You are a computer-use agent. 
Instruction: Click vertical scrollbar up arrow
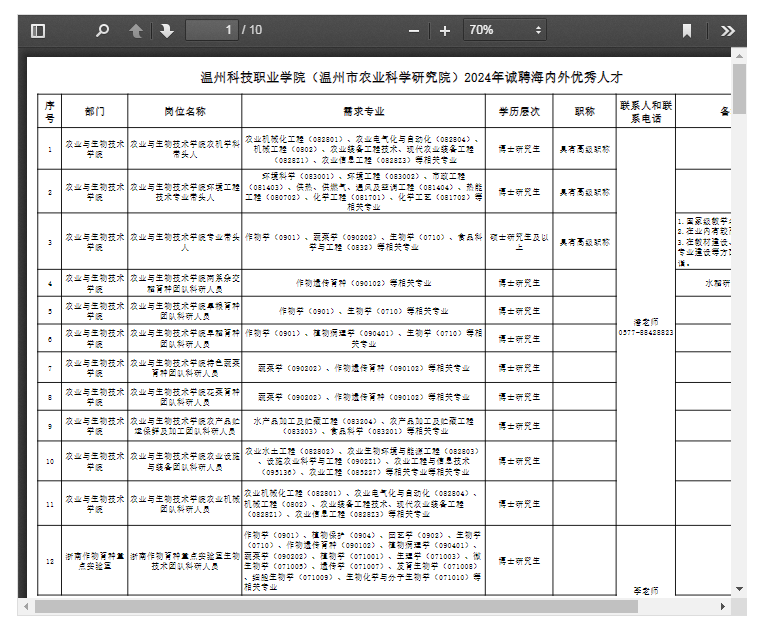tap(739, 56)
